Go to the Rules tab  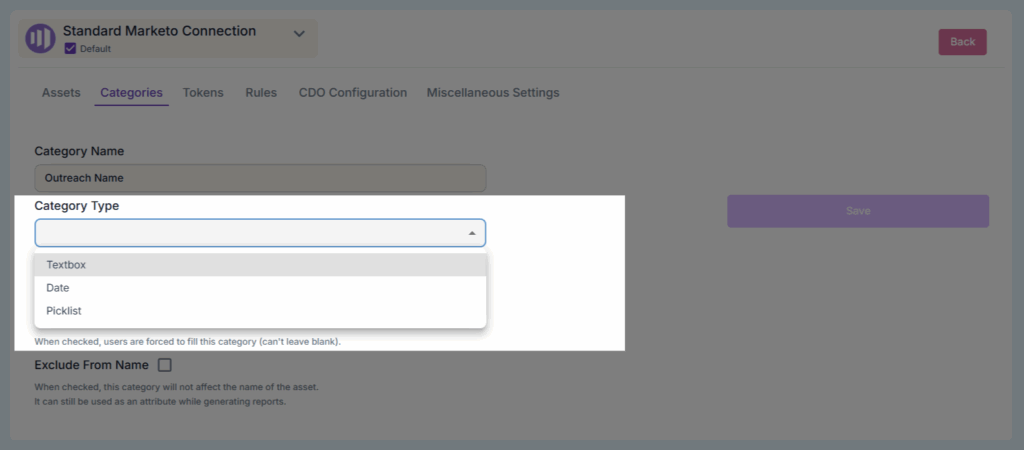(261, 93)
